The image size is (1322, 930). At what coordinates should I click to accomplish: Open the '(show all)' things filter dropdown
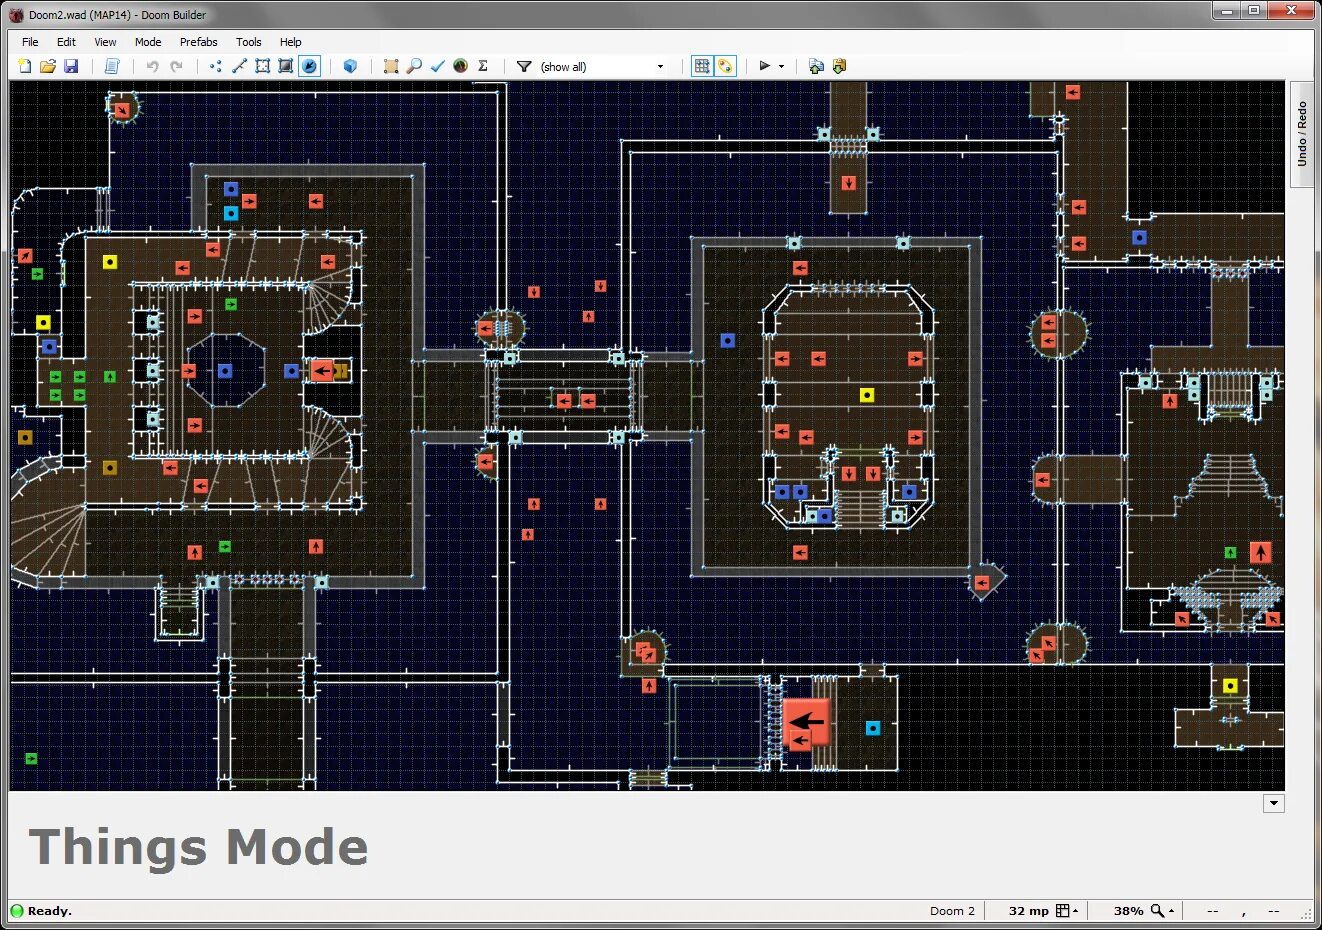click(603, 66)
